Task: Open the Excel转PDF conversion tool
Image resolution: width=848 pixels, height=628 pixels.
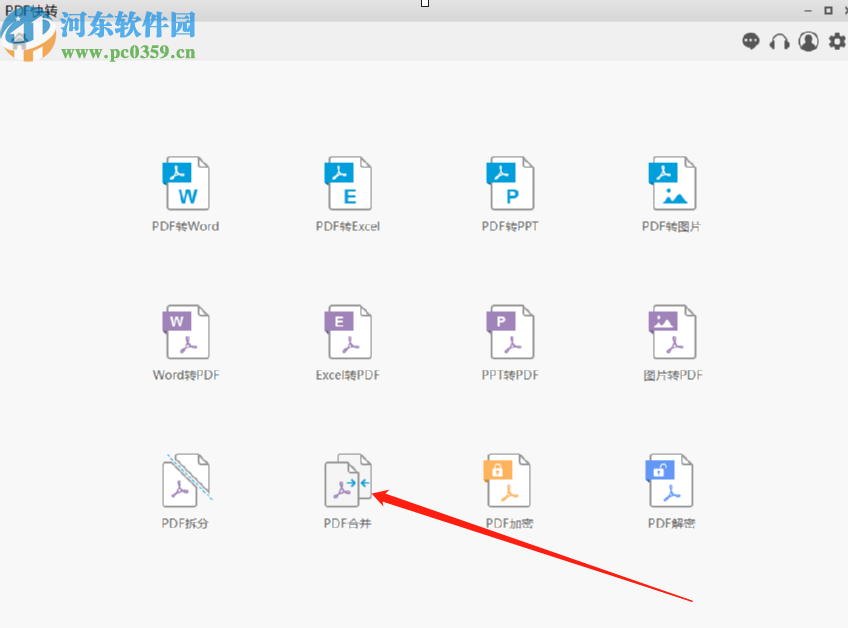Action: click(x=348, y=330)
